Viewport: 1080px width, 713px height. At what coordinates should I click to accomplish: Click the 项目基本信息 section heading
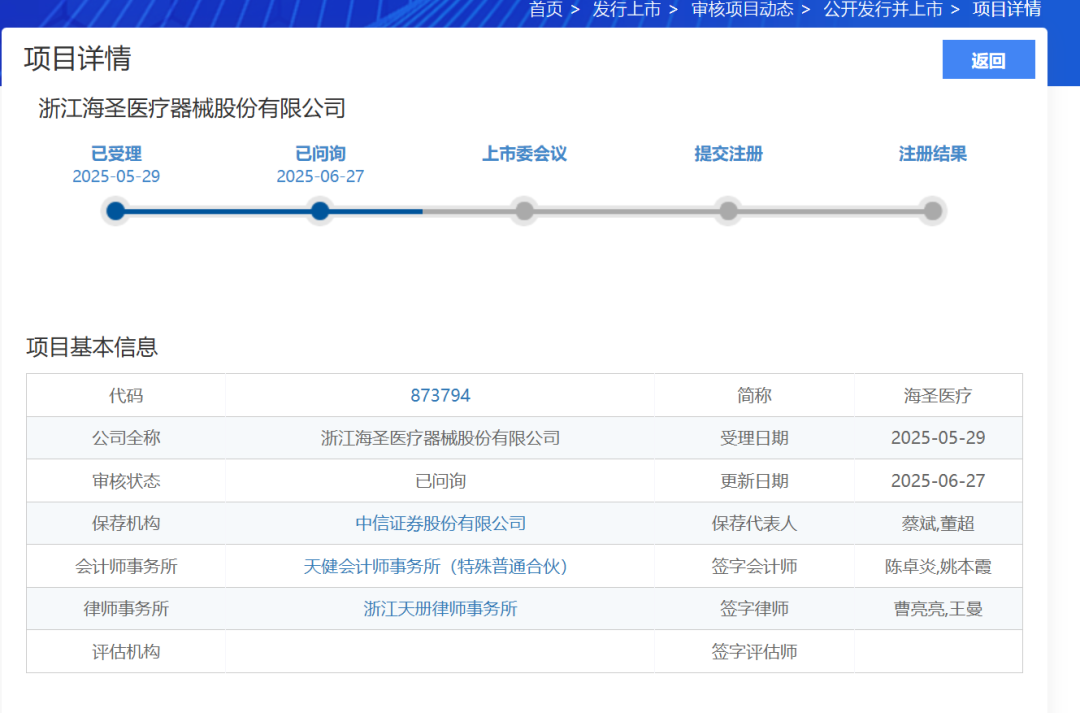tap(92, 347)
